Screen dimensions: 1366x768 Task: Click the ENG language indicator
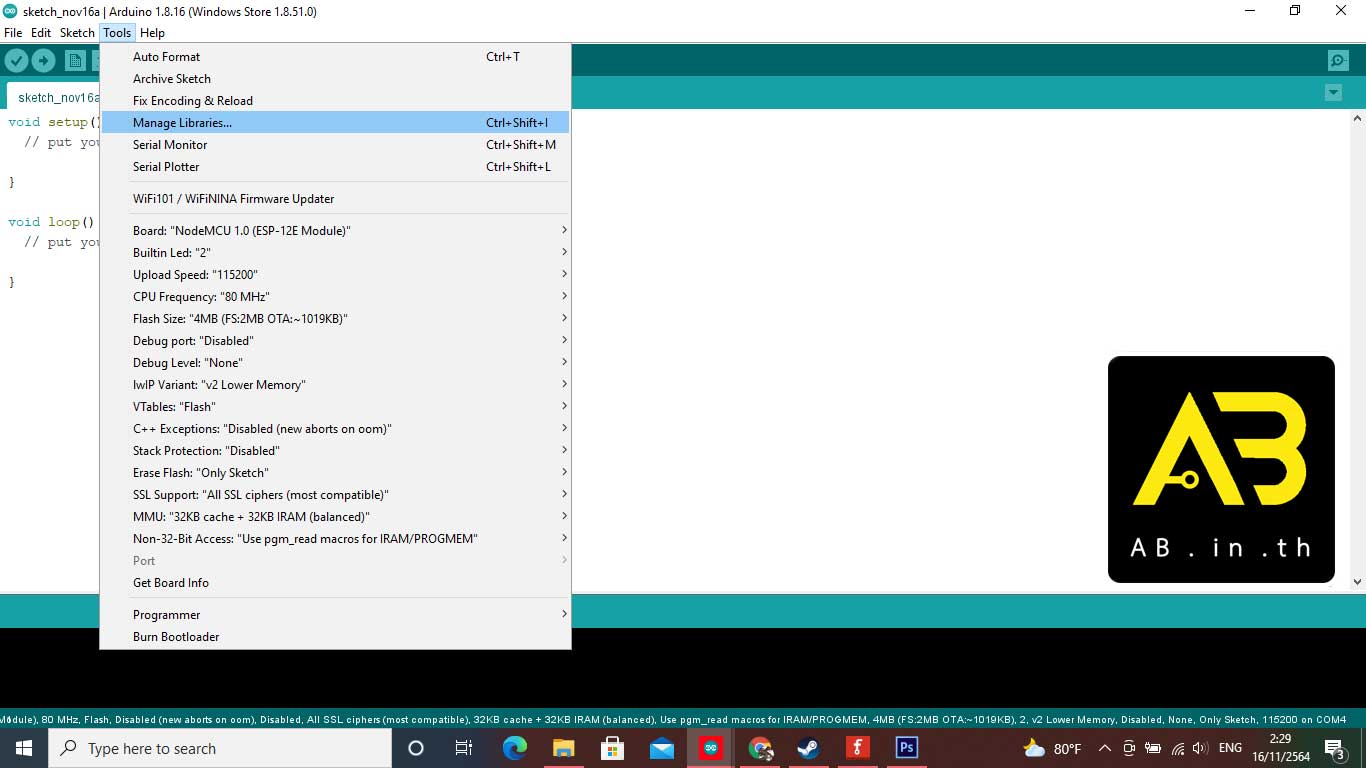pyautogui.click(x=1230, y=748)
